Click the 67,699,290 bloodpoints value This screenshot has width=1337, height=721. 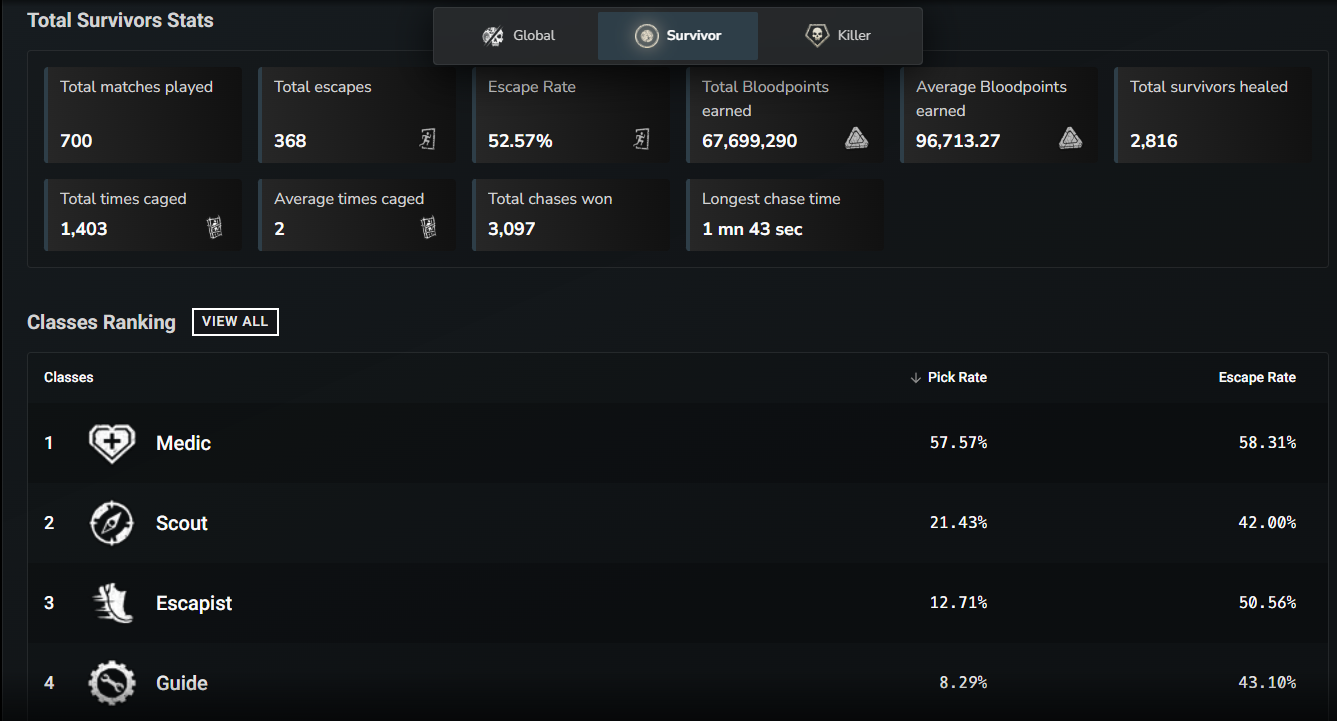[750, 141]
